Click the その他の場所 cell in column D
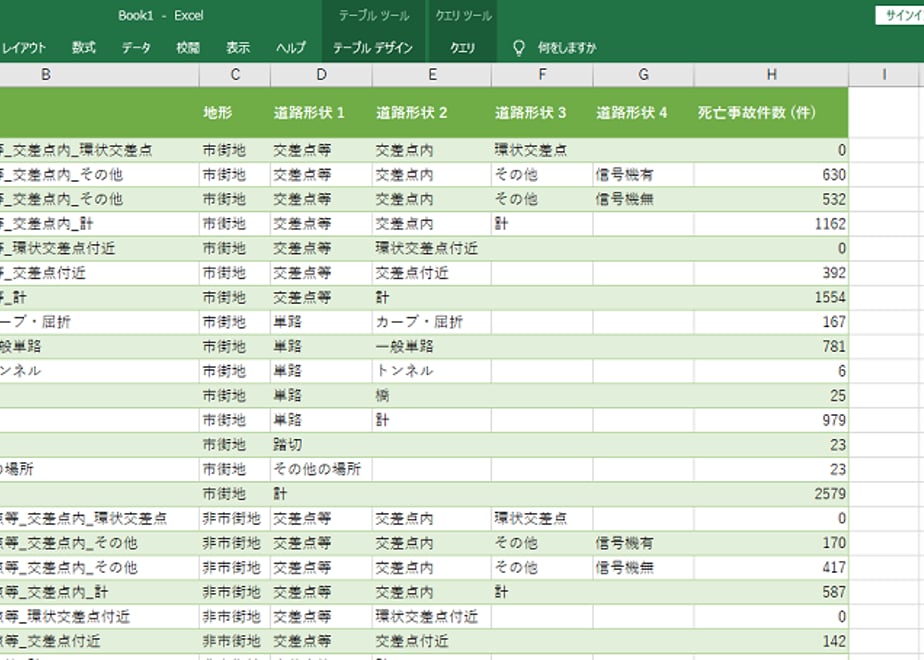Viewport: 924px width, 660px height. click(321, 470)
